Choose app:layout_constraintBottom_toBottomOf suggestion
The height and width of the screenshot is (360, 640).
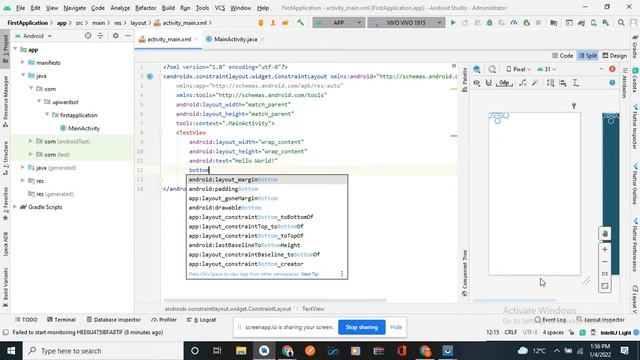[267, 217]
